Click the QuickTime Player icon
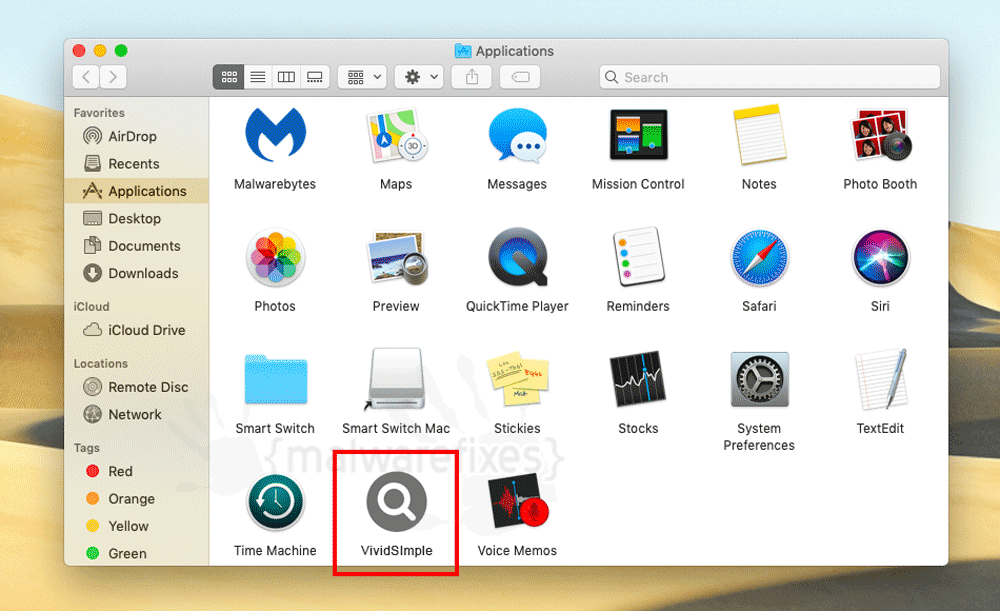The image size is (1000, 611). [517, 257]
